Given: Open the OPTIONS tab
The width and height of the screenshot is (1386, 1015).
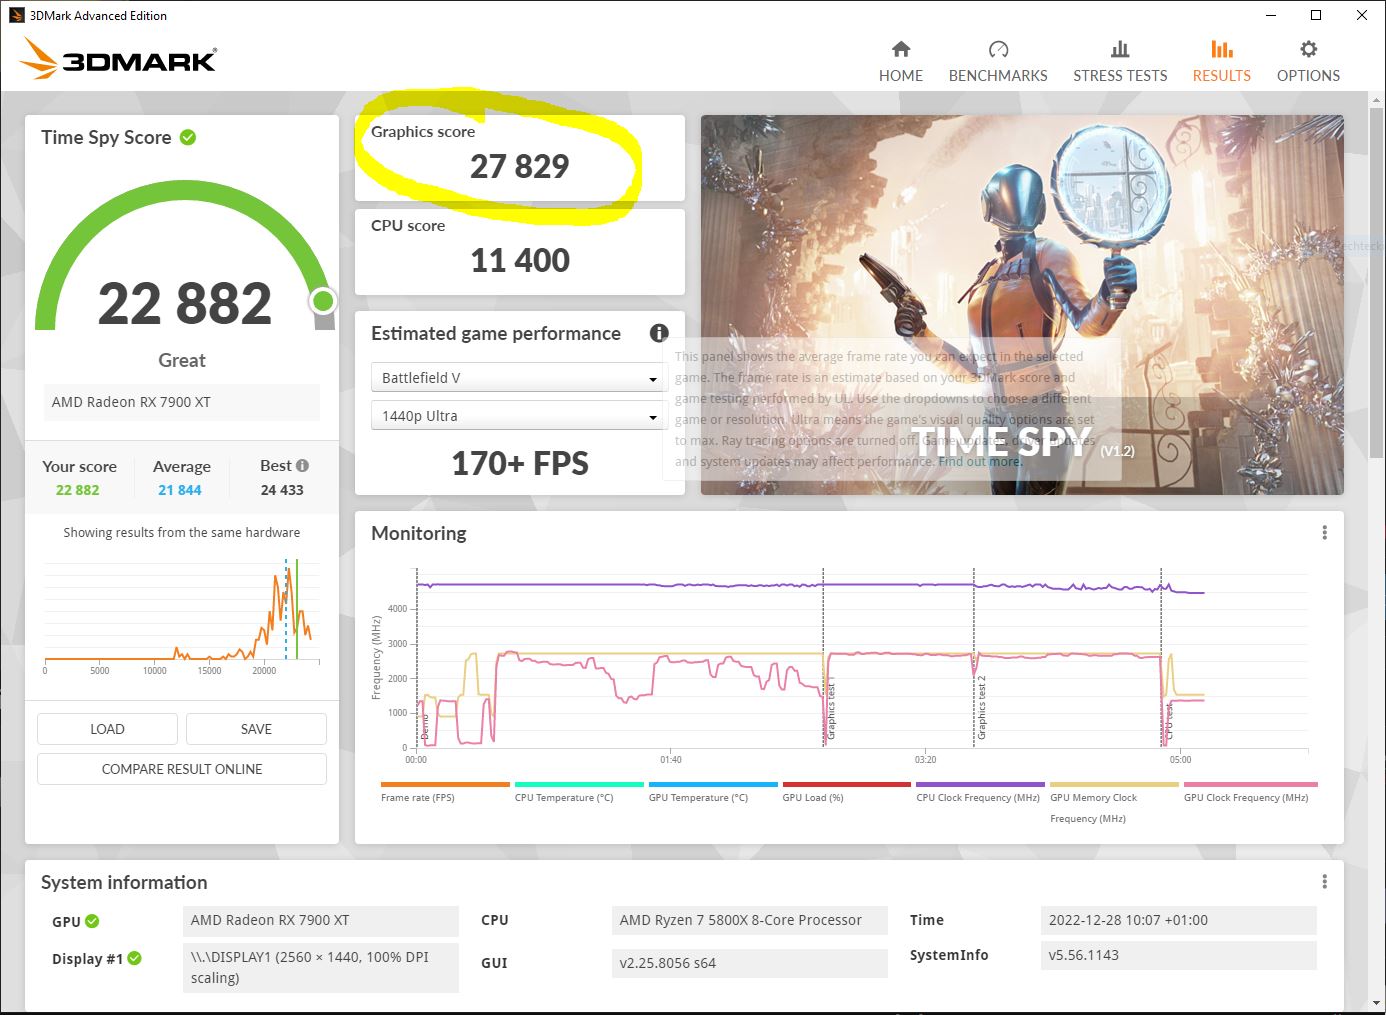Looking at the screenshot, I should pyautogui.click(x=1308, y=62).
